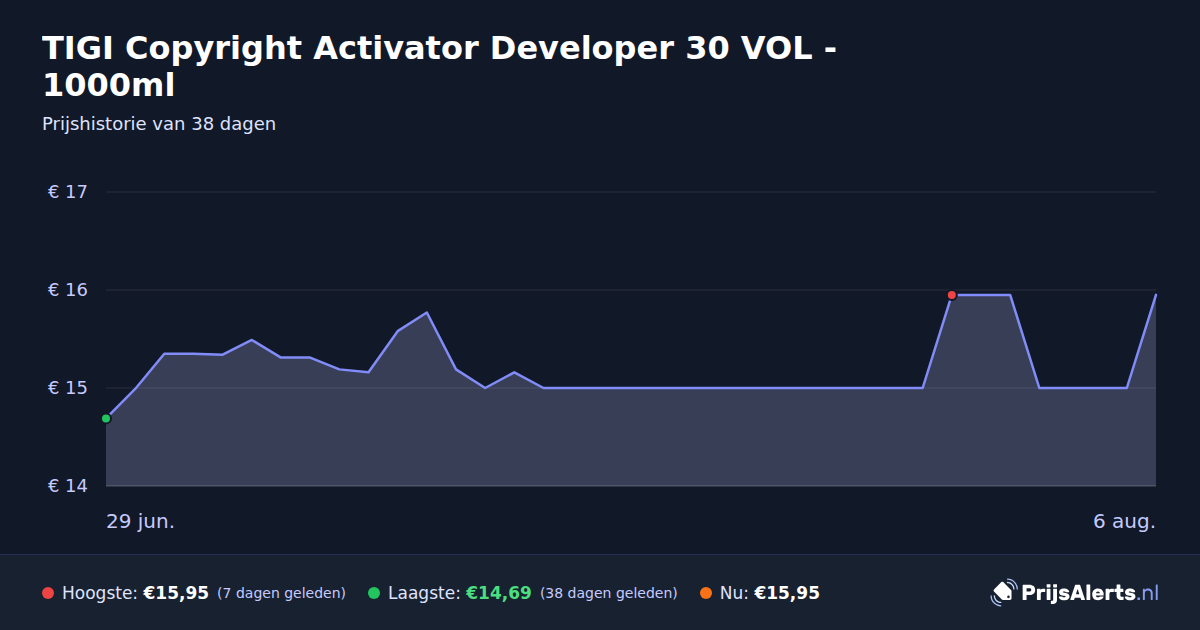
Task: Click the PrijsAlerts tag logo icon
Action: [x=1003, y=593]
